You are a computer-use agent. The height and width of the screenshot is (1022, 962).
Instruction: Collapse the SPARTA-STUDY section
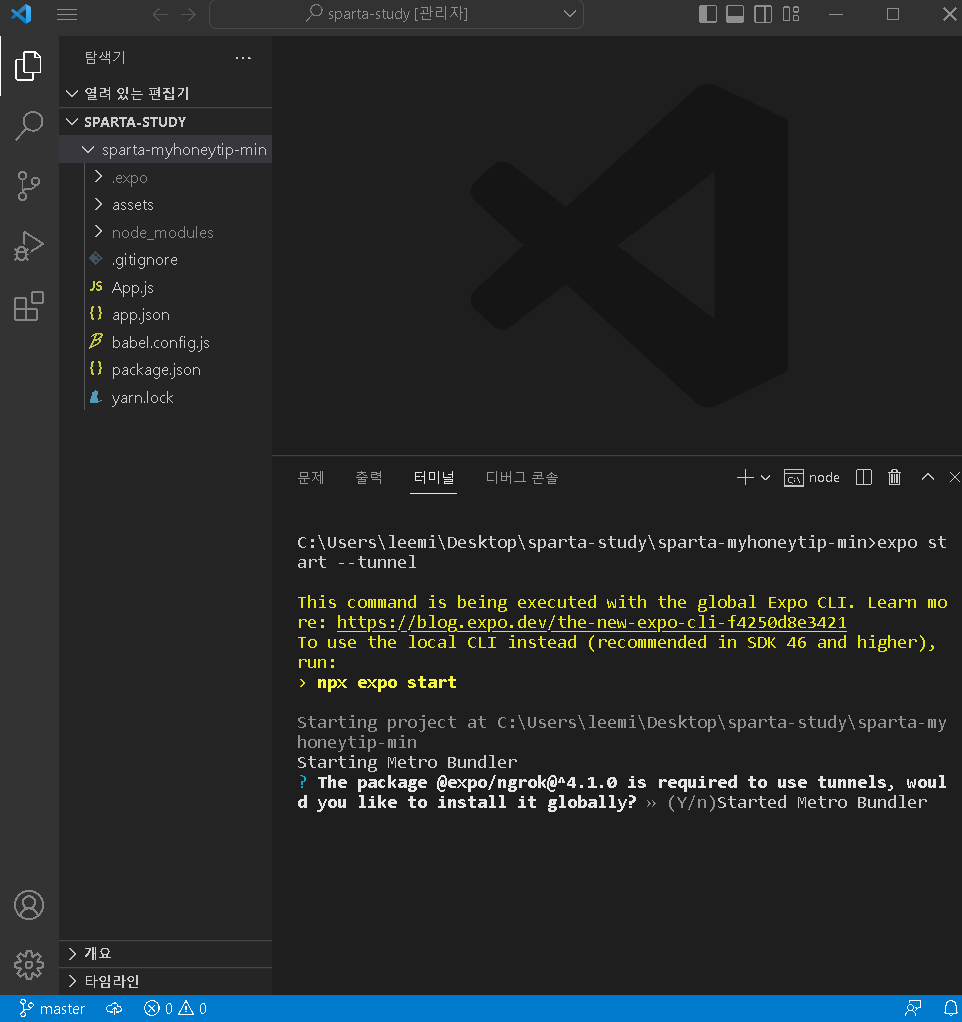[166, 122]
